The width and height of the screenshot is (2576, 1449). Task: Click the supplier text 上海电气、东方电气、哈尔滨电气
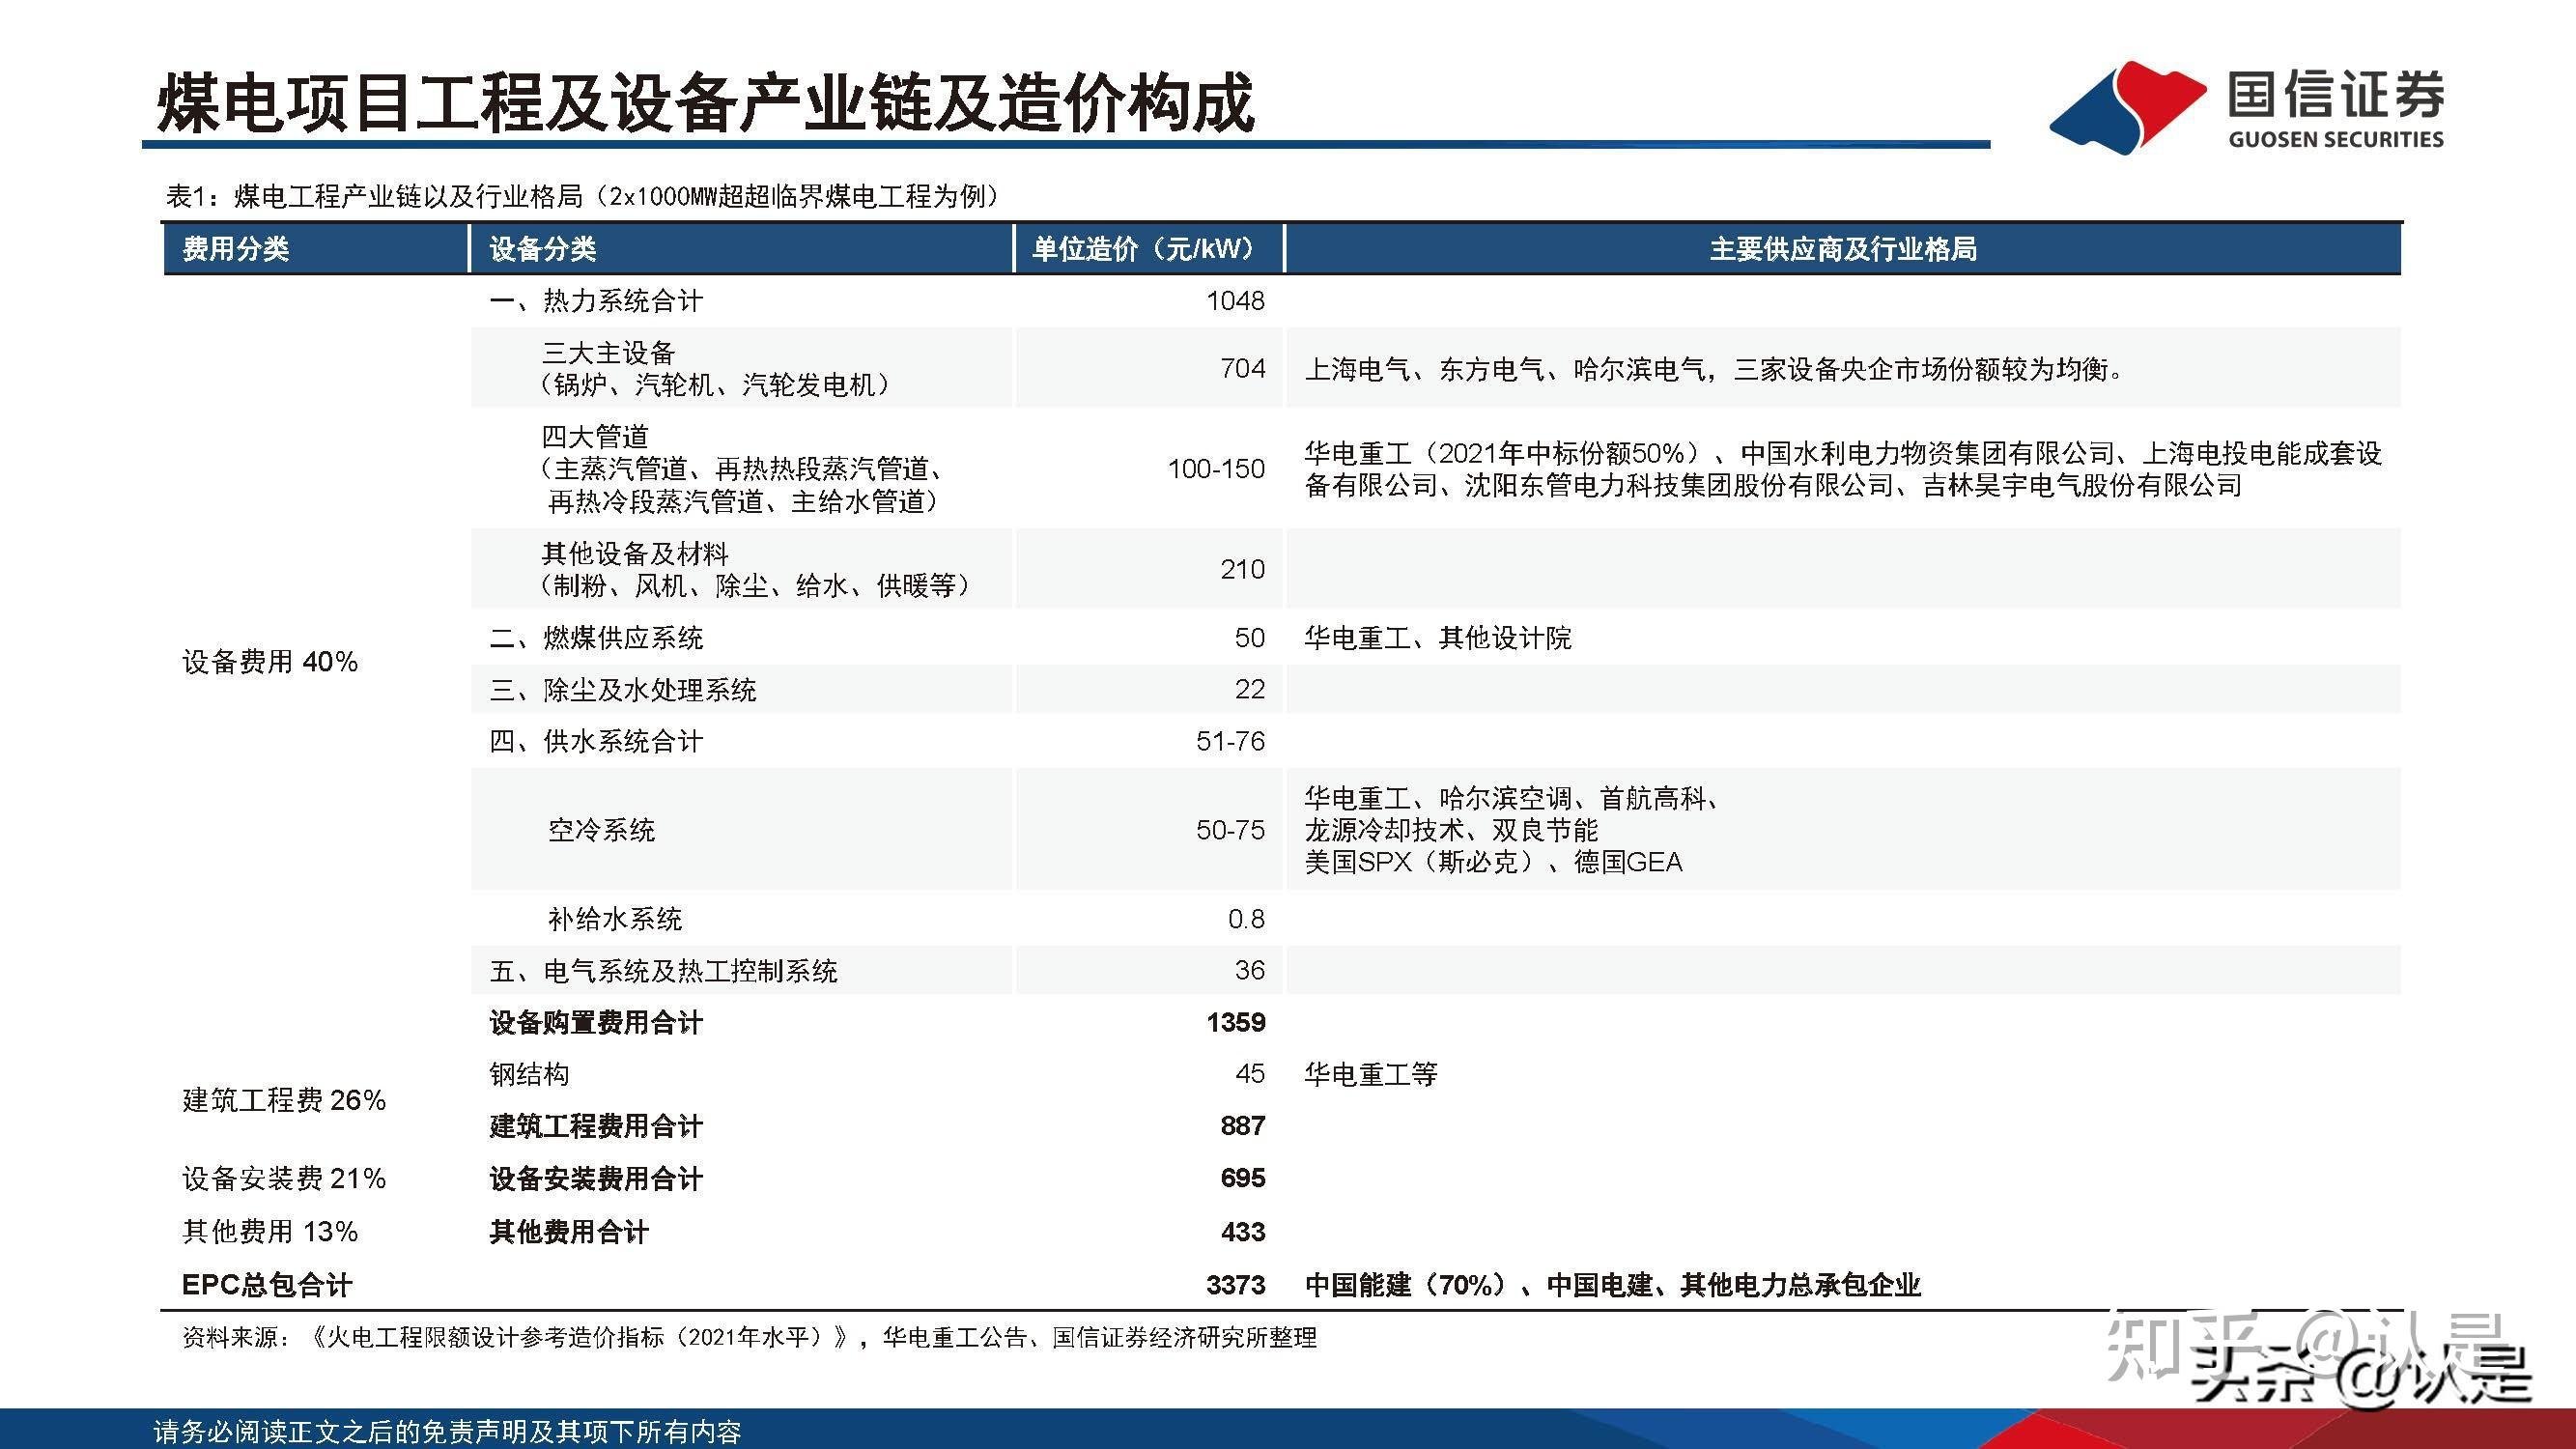[x=1505, y=369]
